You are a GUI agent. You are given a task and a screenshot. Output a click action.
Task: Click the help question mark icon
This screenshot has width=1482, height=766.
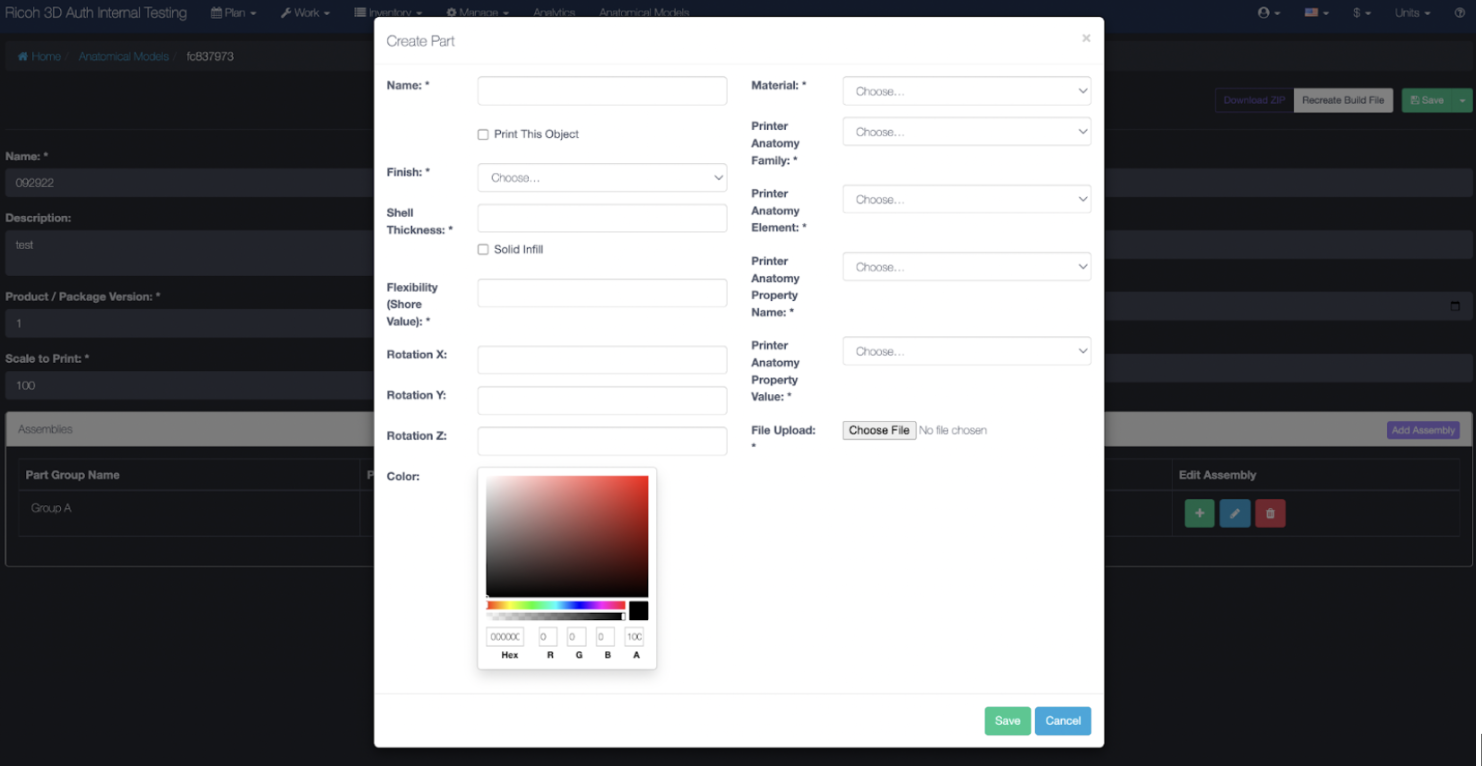click(x=1460, y=13)
